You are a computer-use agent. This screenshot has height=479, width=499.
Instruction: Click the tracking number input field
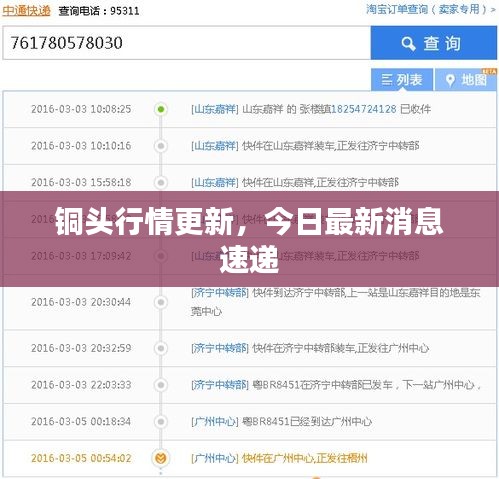(x=187, y=43)
